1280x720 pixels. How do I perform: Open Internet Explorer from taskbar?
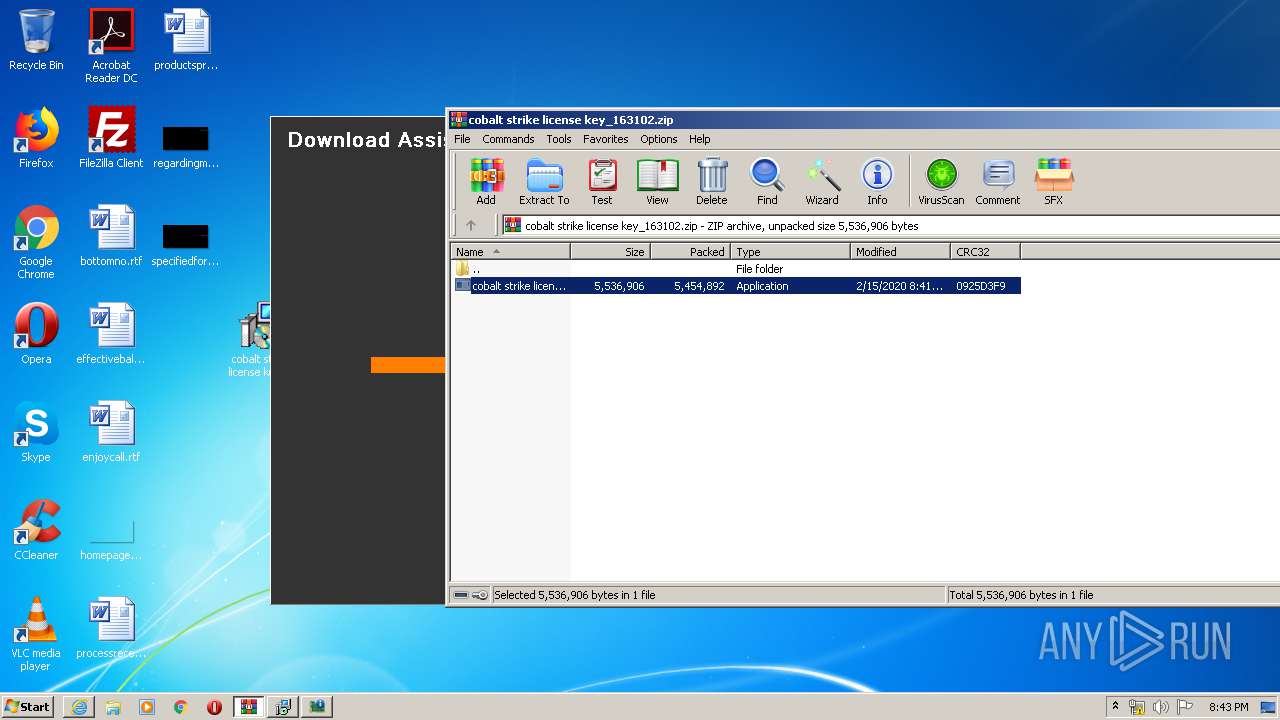tap(79, 707)
